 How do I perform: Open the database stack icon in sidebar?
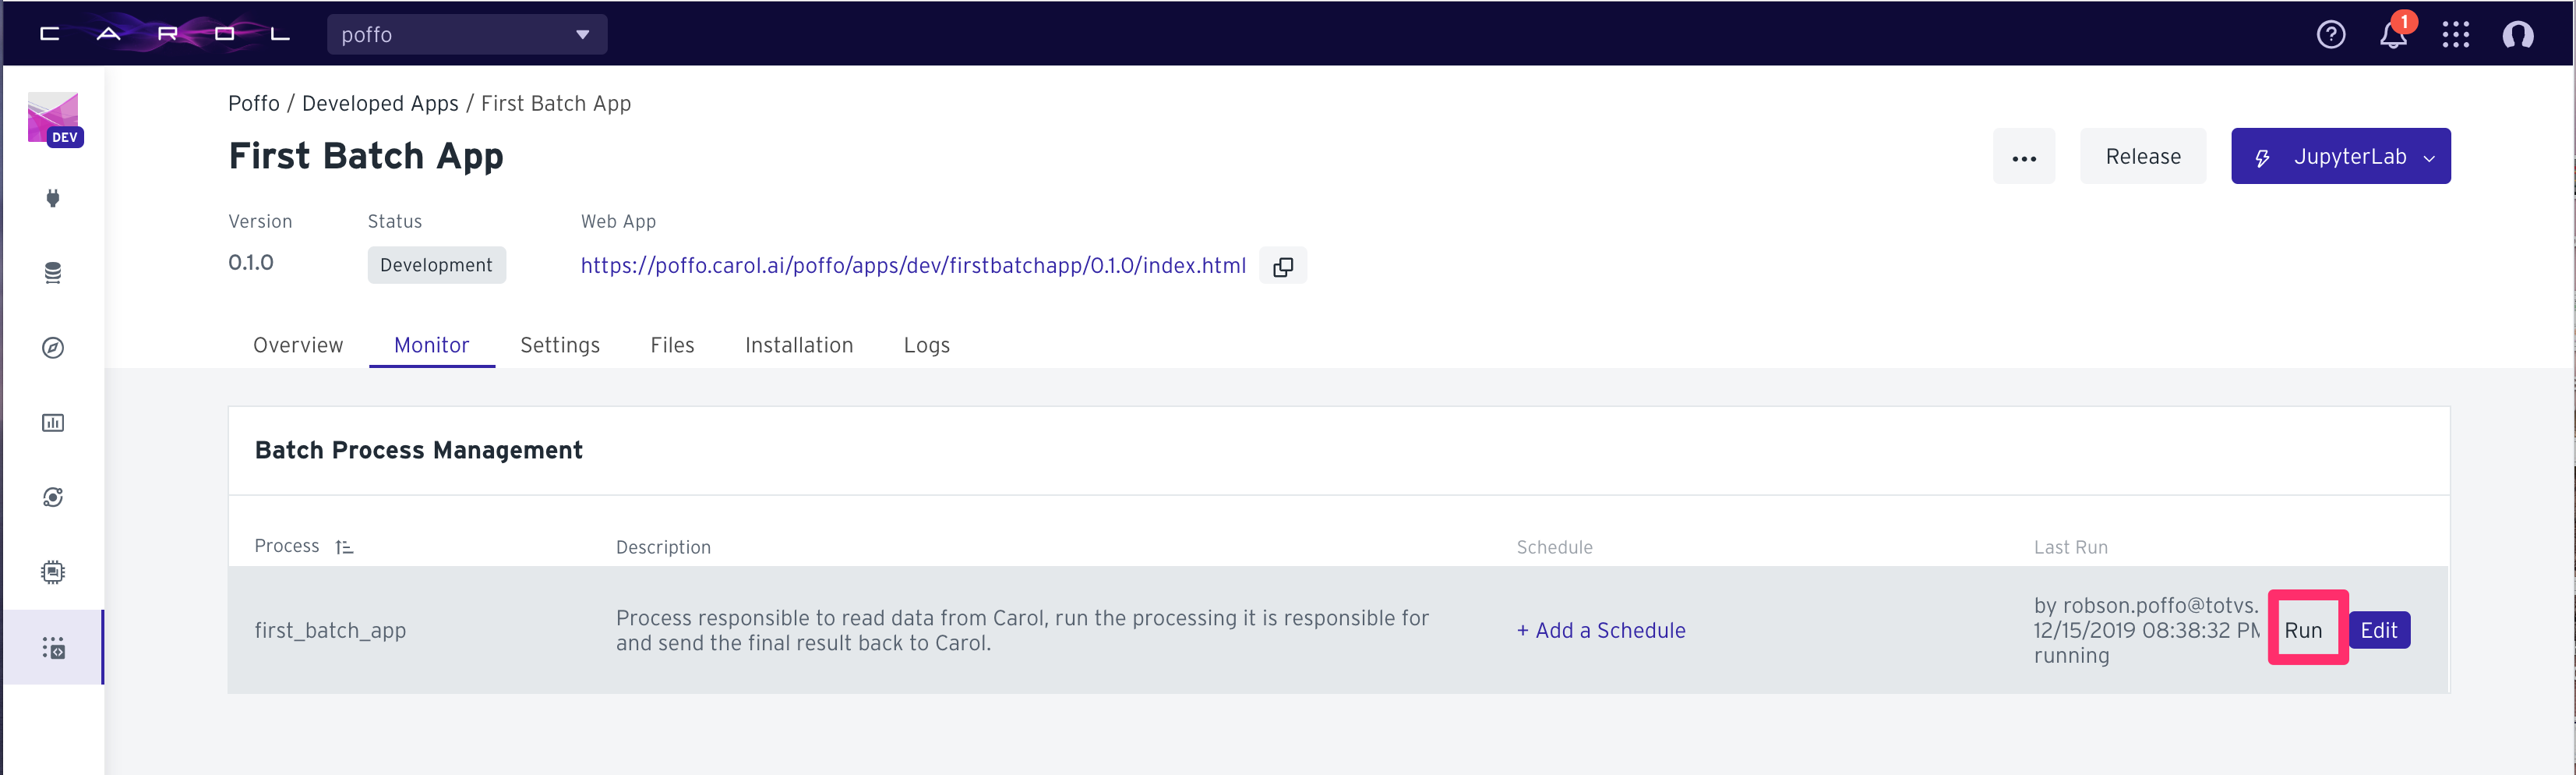[x=53, y=273]
